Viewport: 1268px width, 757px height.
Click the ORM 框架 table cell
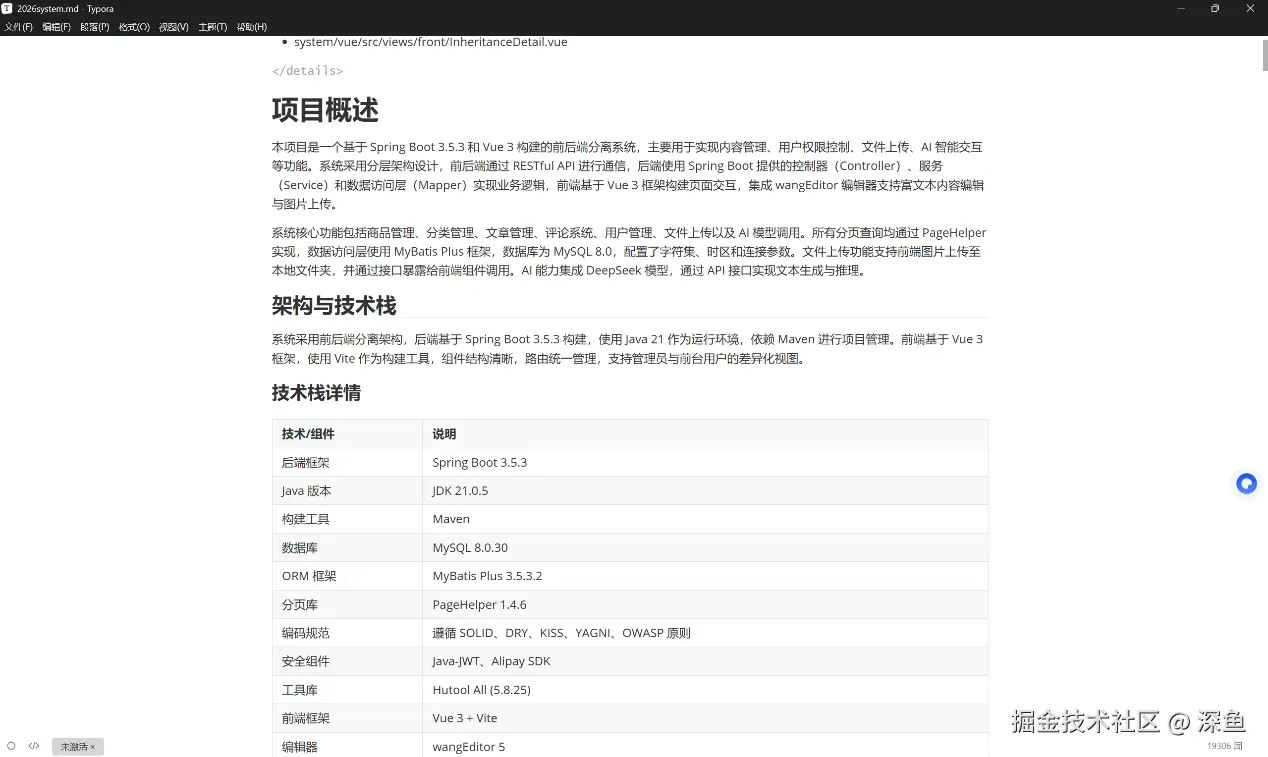(x=347, y=576)
